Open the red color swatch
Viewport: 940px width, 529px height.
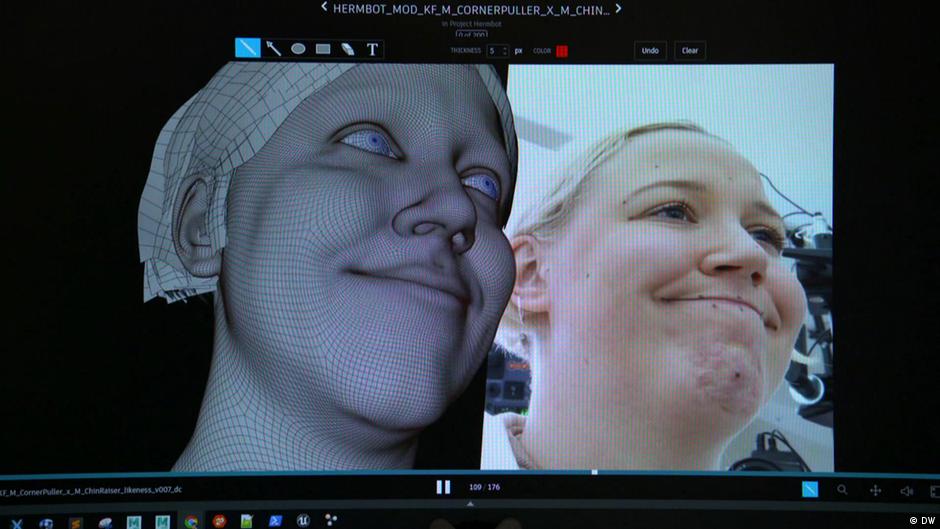pyautogui.click(x=562, y=51)
